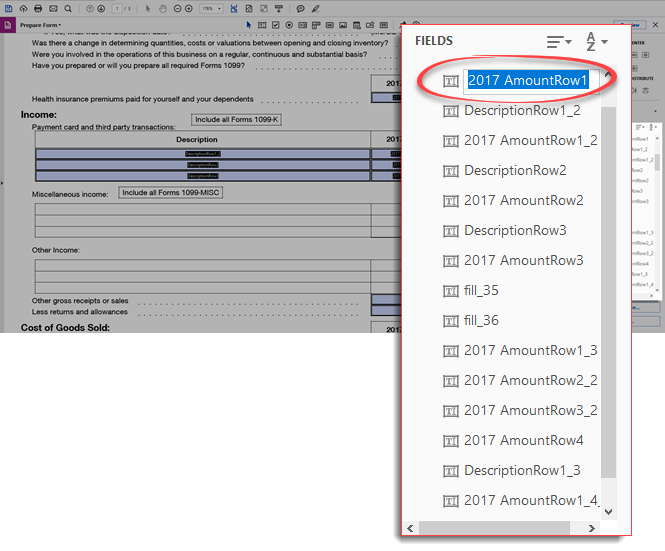Go to previous page arrow
This screenshot has height=551, width=665.
click(90, 8)
